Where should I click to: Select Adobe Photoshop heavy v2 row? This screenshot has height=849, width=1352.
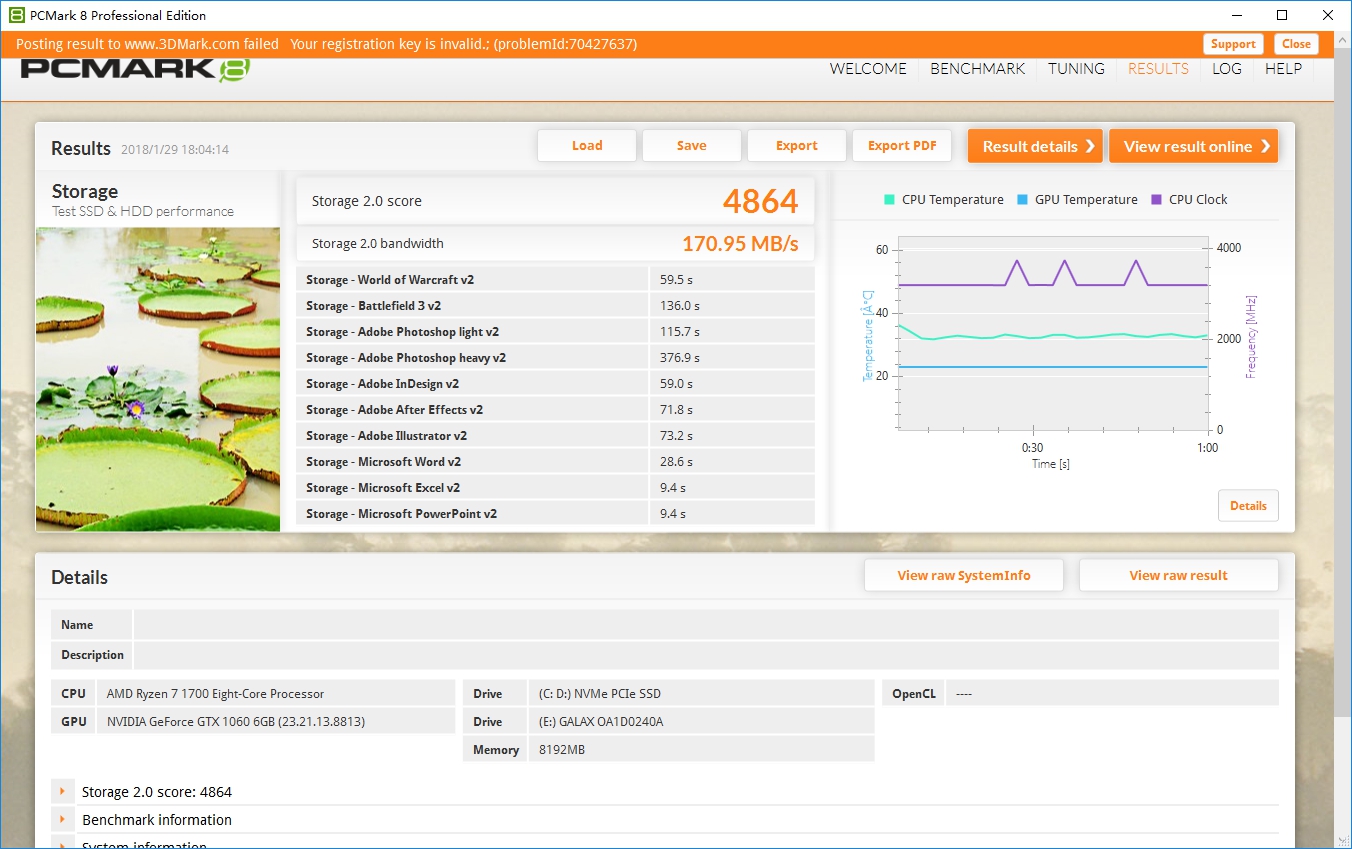[x=556, y=358]
